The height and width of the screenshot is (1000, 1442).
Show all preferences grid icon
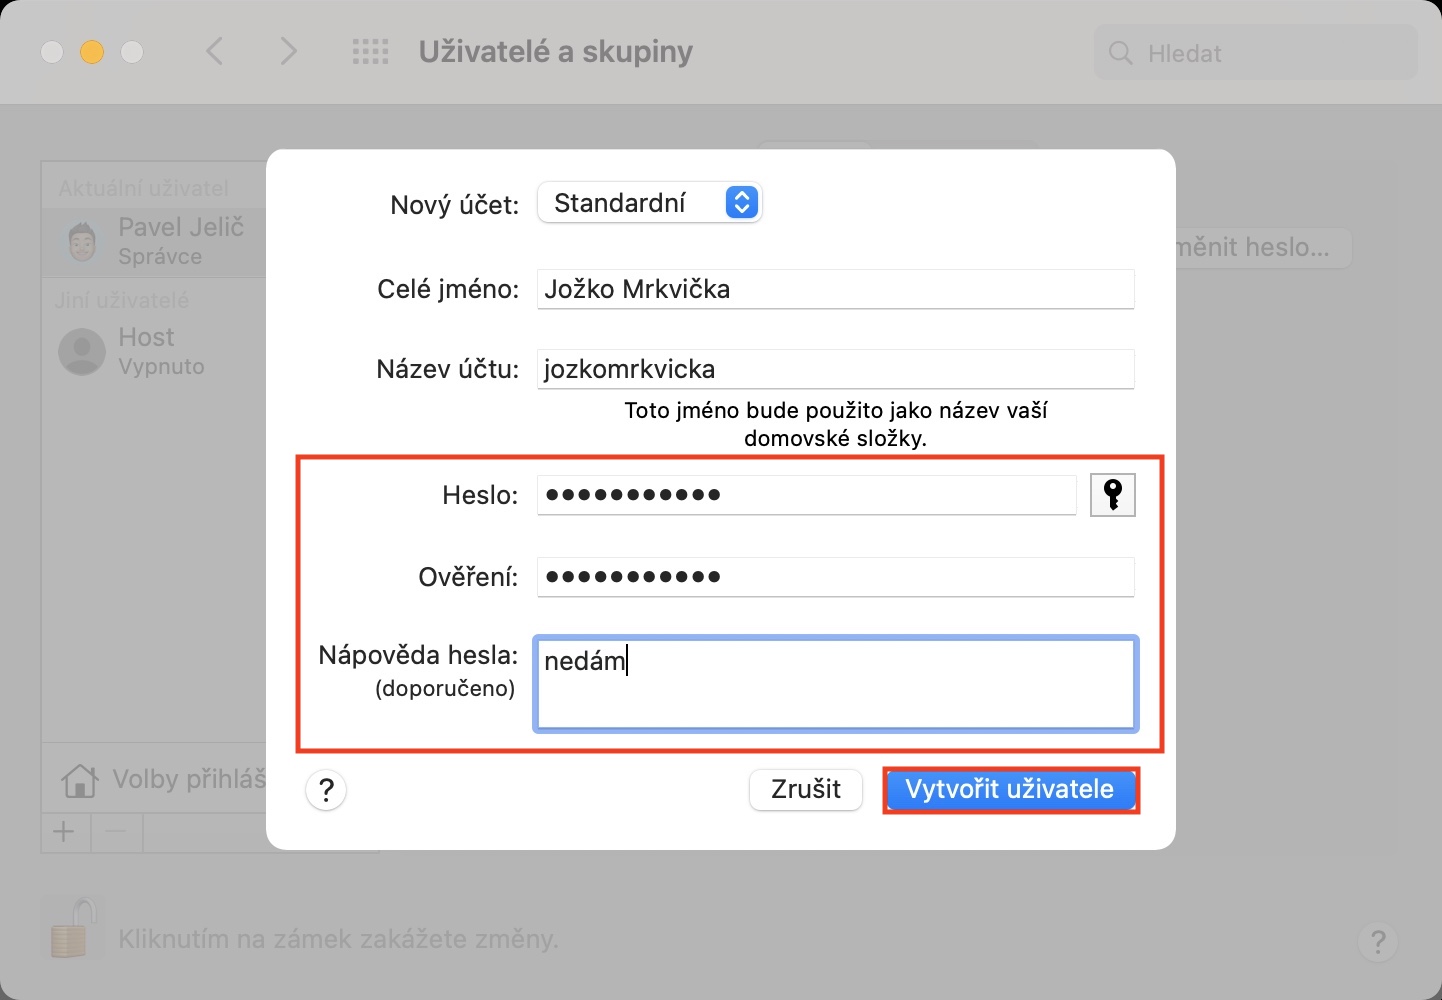(370, 52)
